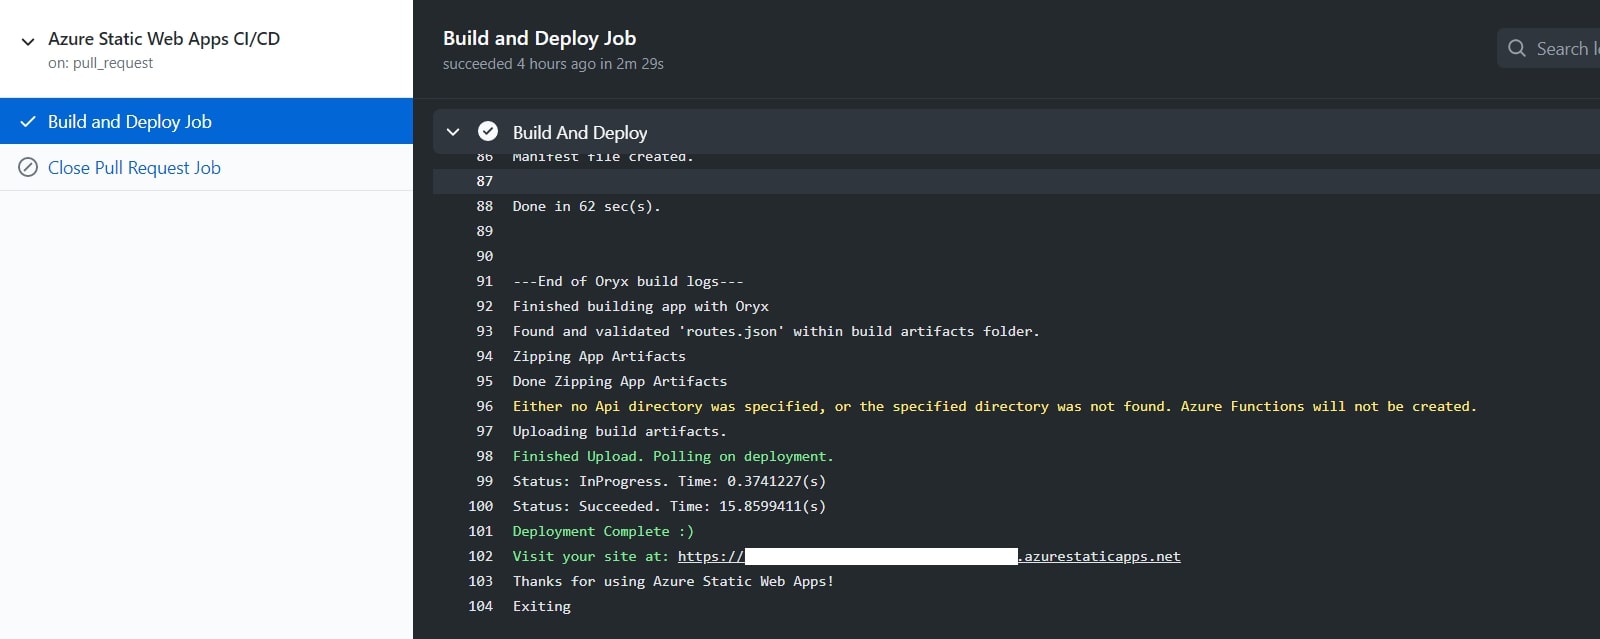1600x639 pixels.
Task: Click the success check icon of Build And Deploy step
Action: (488, 131)
